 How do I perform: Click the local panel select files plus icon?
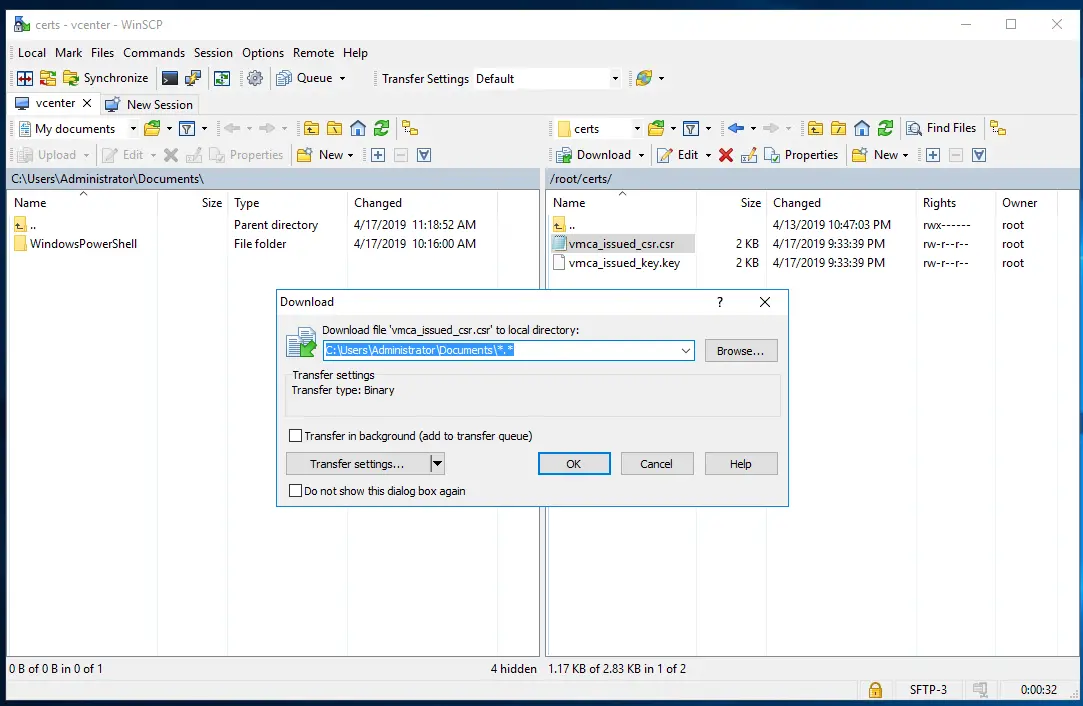(x=378, y=155)
